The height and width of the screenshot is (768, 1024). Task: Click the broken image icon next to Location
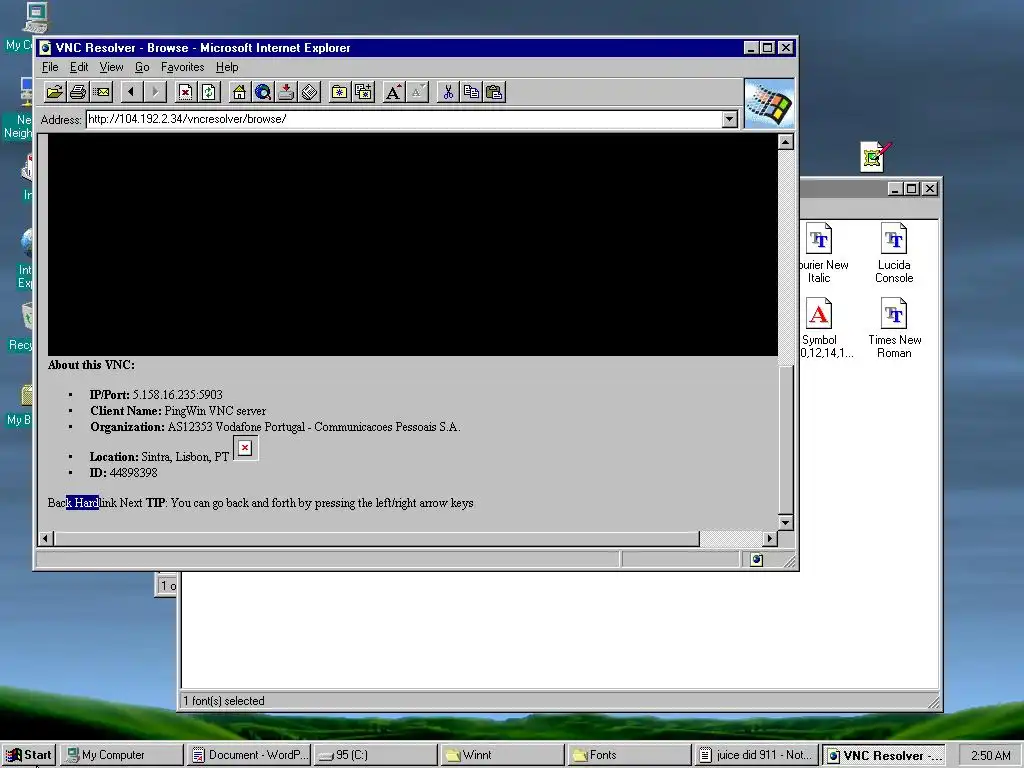click(245, 448)
